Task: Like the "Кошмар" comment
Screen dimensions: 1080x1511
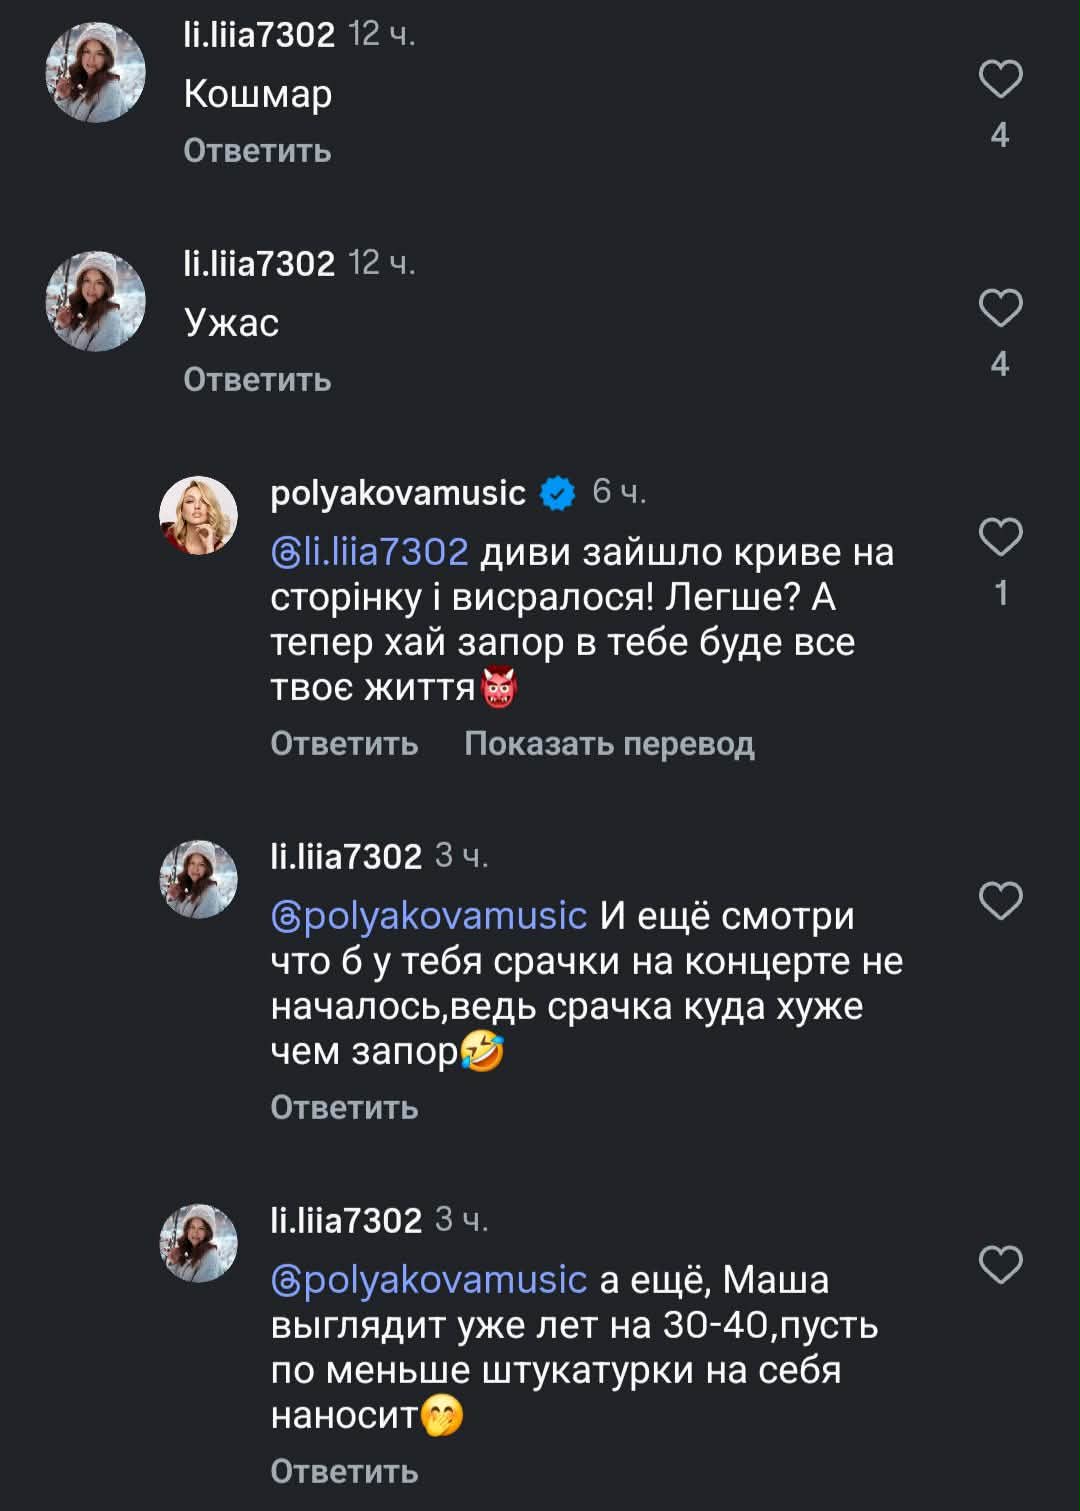Action: (1000, 80)
